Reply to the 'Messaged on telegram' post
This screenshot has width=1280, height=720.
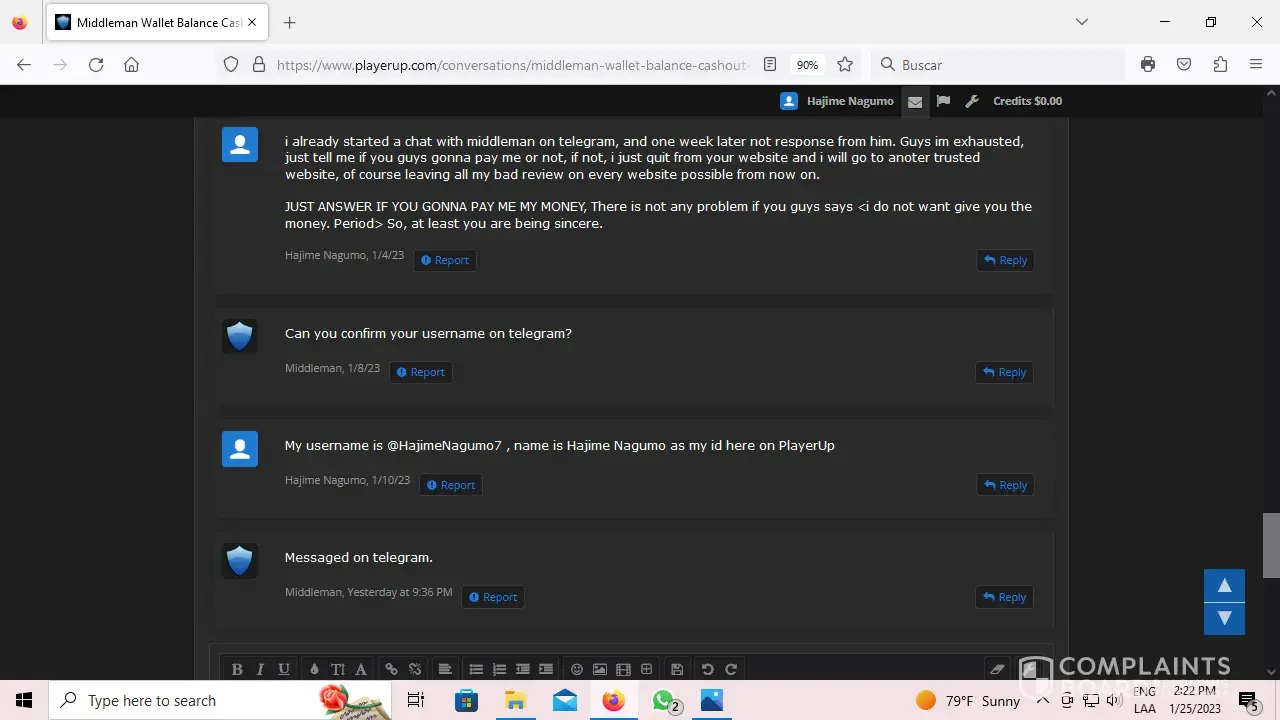[1004, 597]
